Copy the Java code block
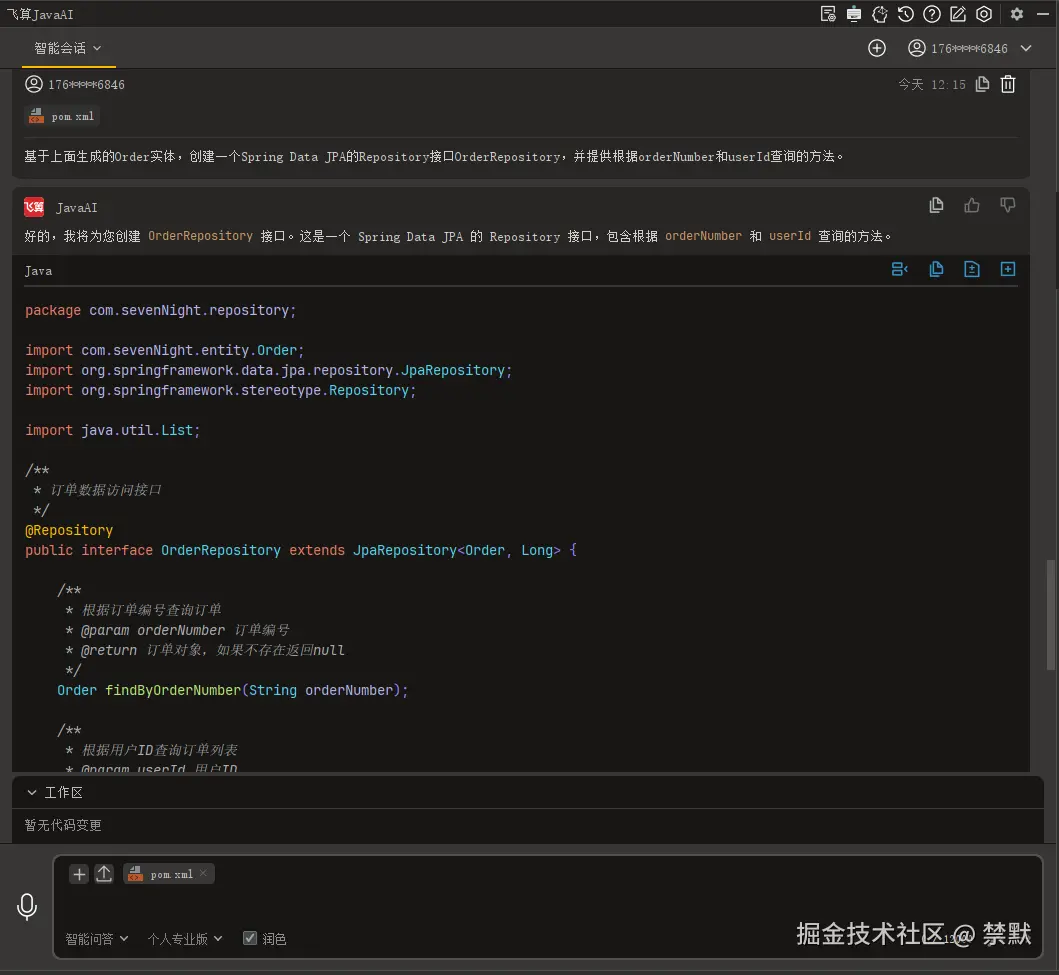Screen dimensions: 1059x975 936,269
